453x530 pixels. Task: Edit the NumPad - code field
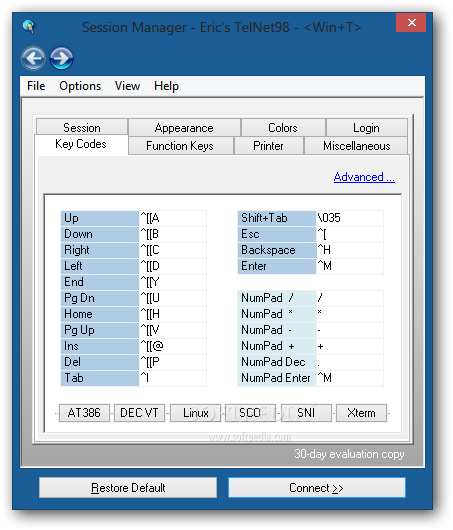[350, 330]
